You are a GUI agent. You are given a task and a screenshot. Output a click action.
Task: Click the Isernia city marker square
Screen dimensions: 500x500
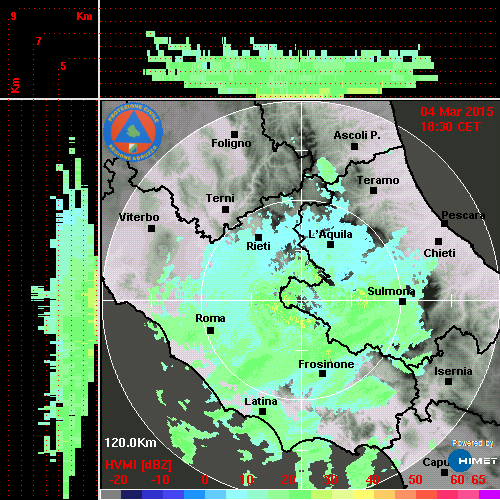[449, 381]
